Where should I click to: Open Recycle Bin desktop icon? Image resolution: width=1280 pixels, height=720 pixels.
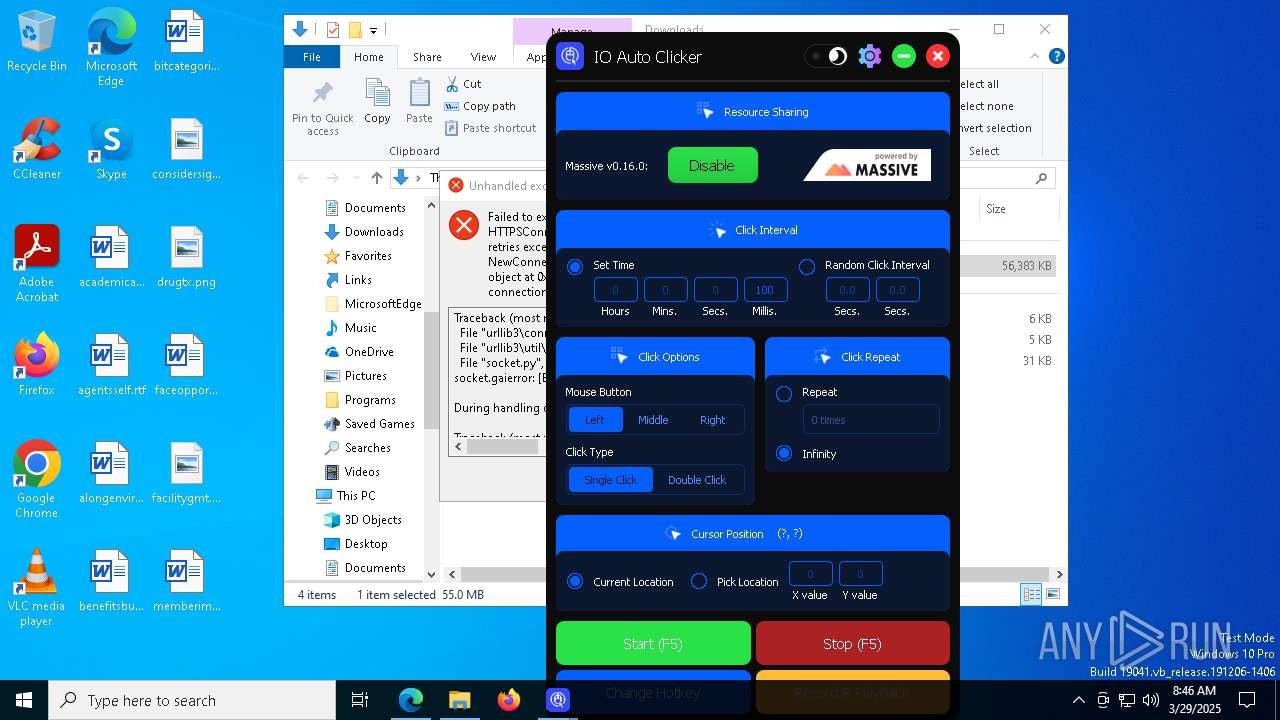click(x=37, y=42)
